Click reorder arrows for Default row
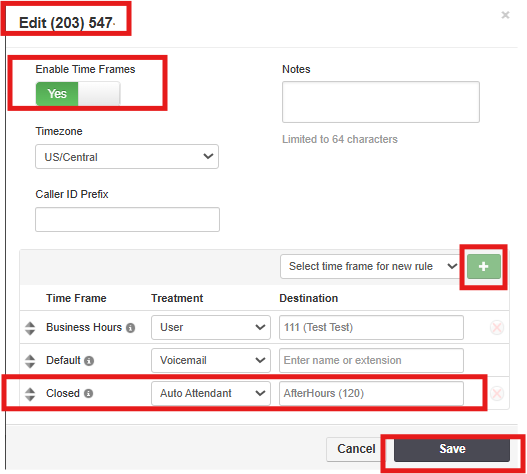Image resolution: width=527 pixels, height=474 pixels. pyautogui.click(x=30, y=361)
